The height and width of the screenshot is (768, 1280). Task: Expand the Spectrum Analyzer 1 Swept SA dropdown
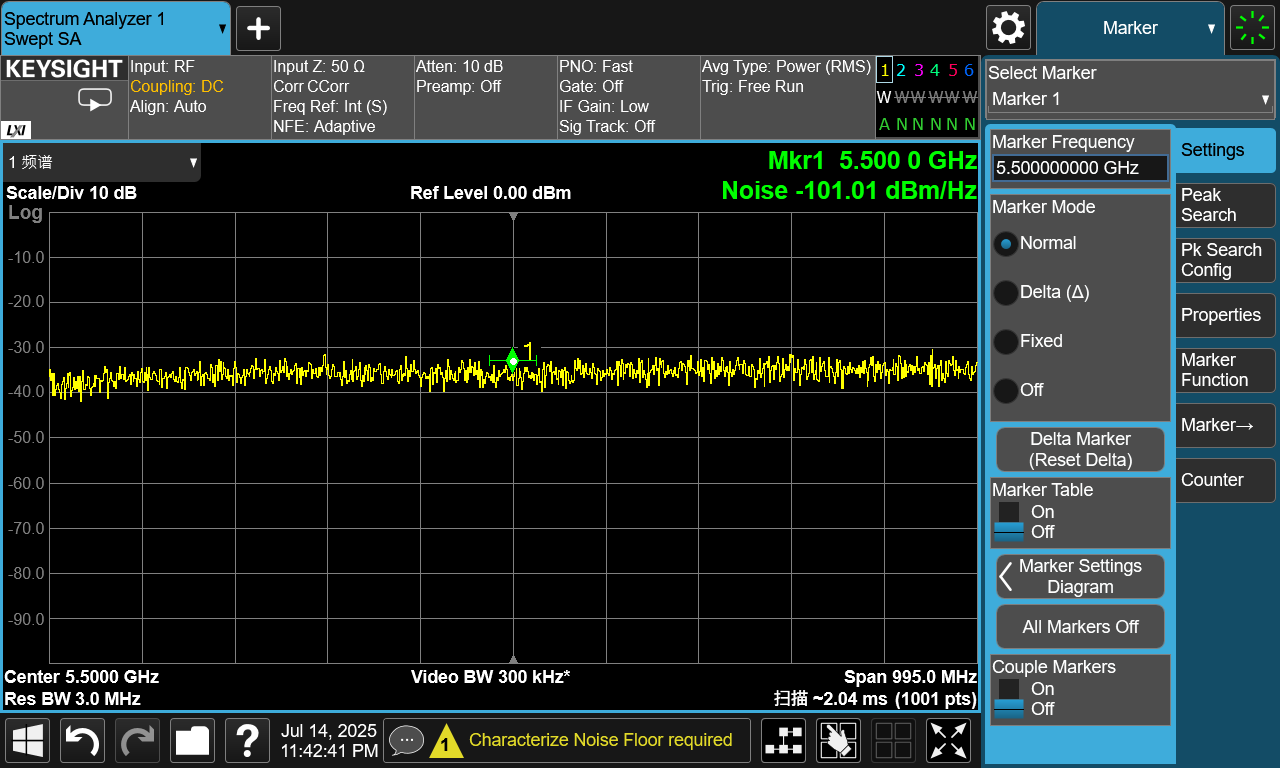(115, 28)
